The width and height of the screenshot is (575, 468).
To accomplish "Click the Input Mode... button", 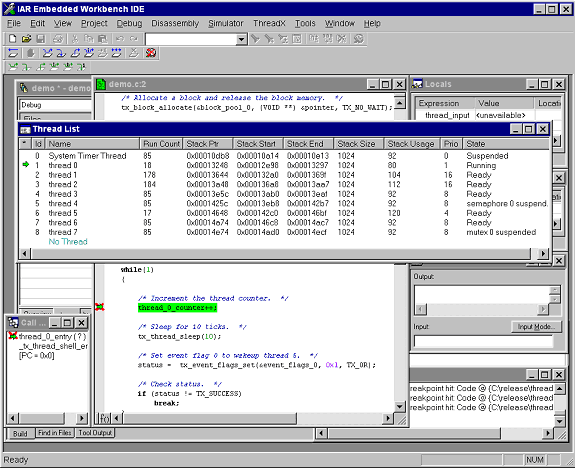I will pos(536,327).
